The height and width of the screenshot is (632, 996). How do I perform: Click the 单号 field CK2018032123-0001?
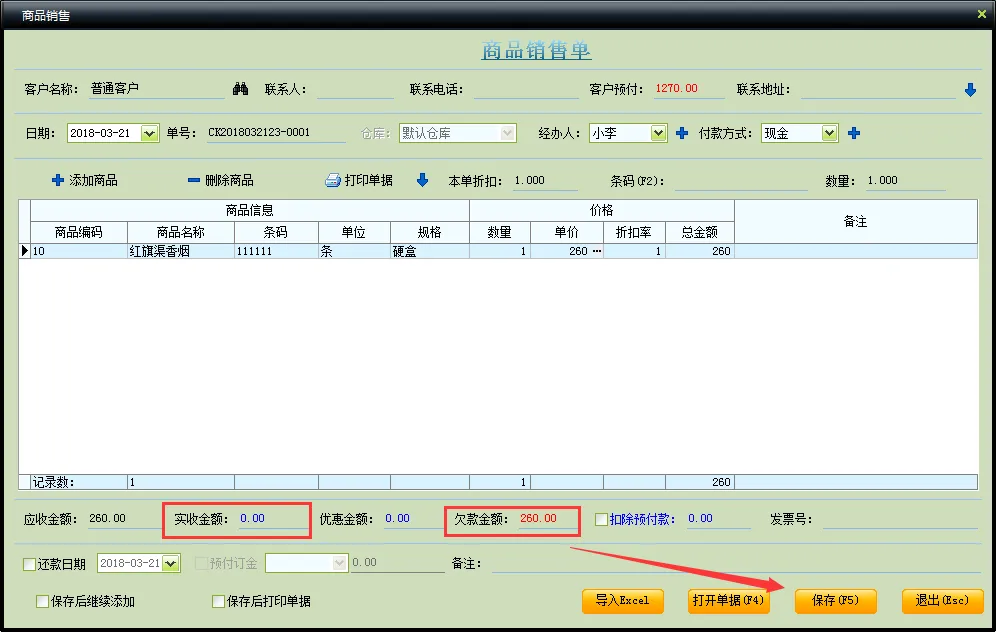click(x=276, y=133)
